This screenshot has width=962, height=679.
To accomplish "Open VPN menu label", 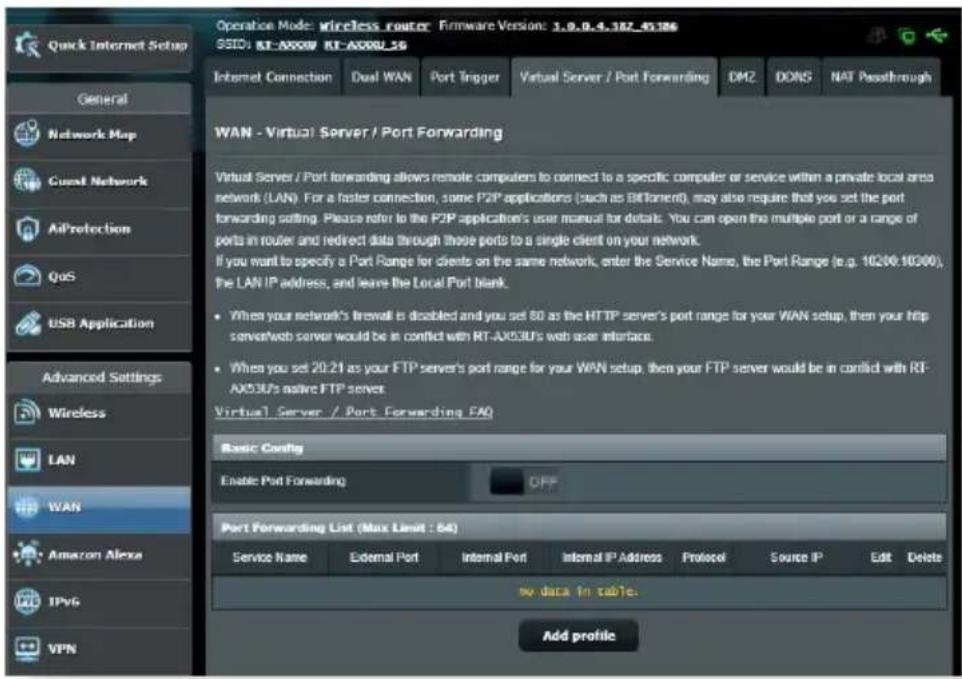I will [x=62, y=649].
